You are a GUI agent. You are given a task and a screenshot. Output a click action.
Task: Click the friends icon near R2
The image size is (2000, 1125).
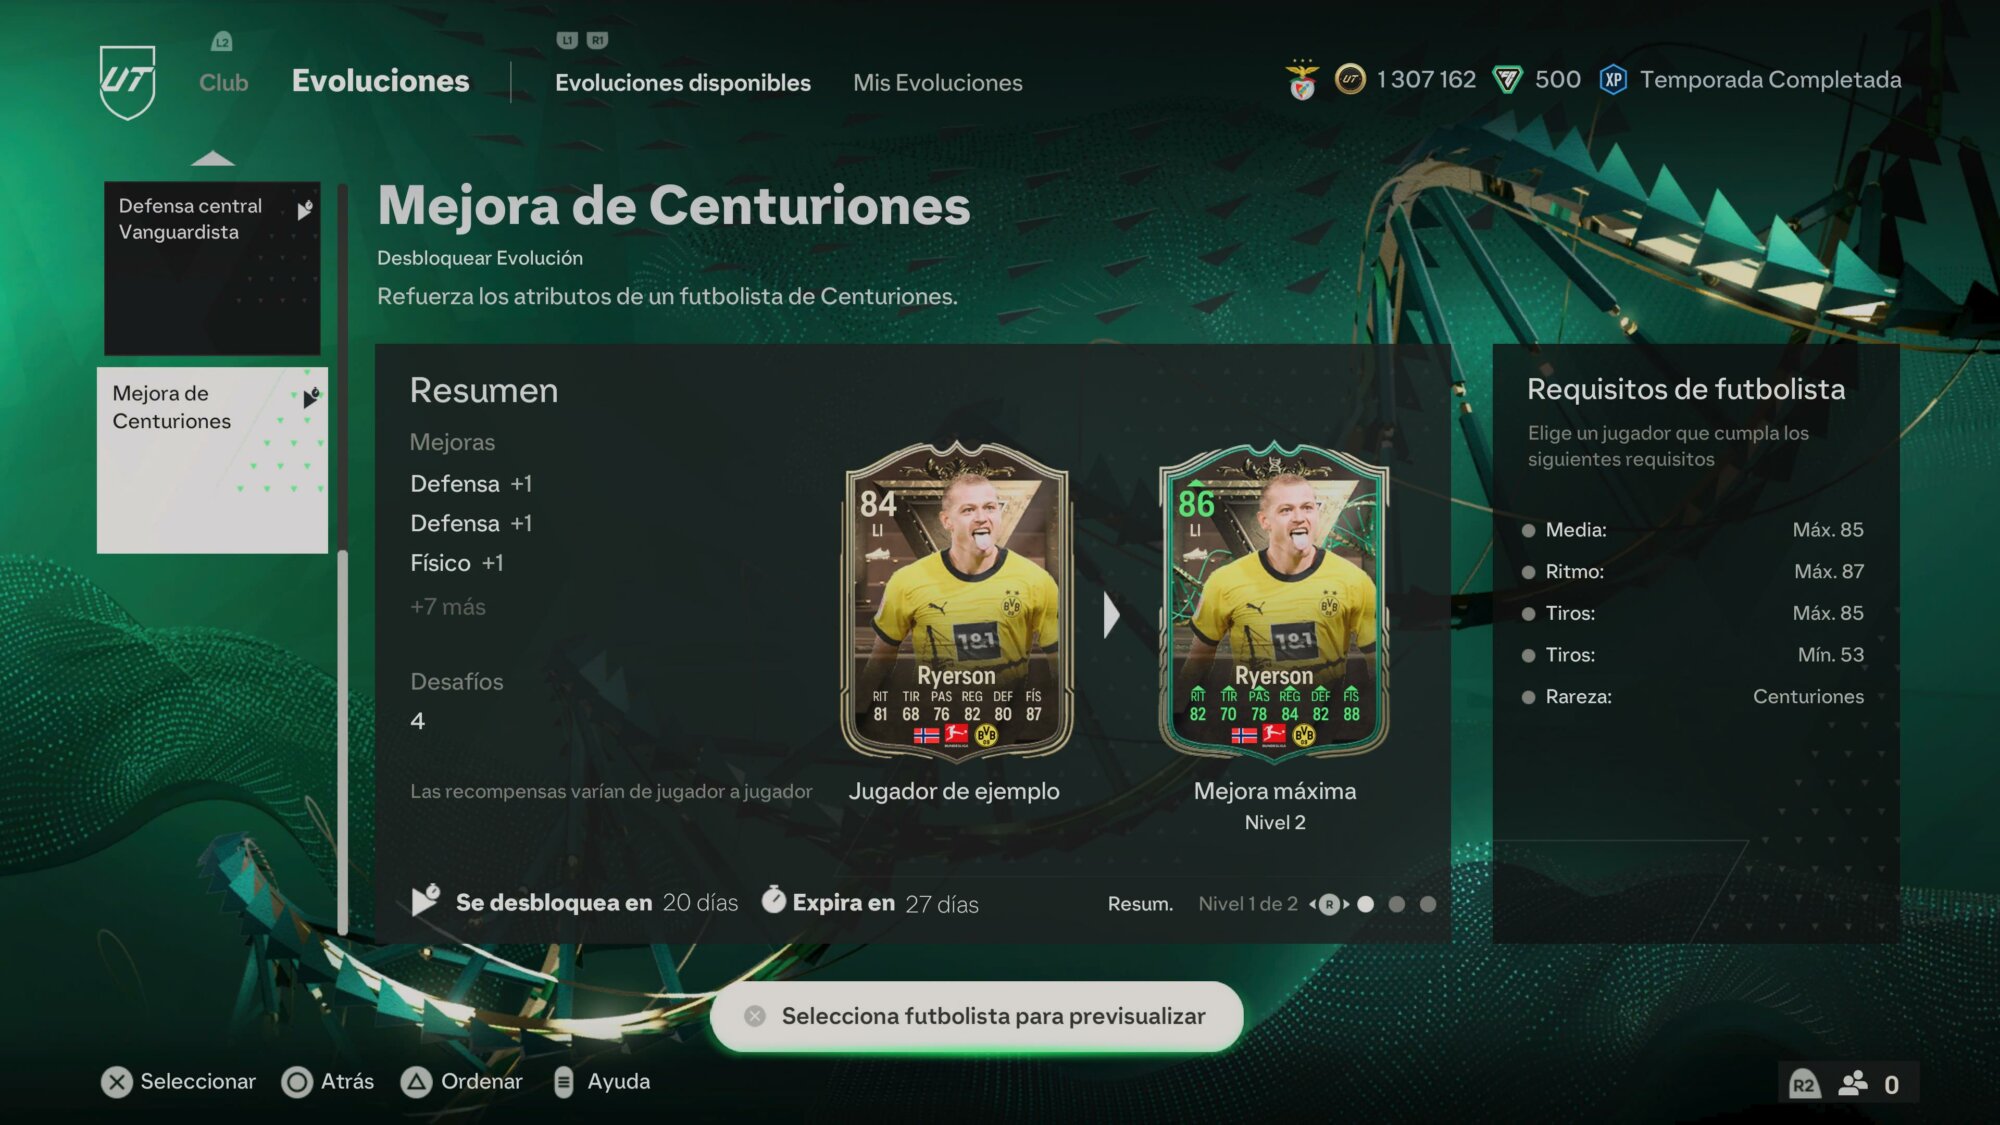click(1853, 1084)
